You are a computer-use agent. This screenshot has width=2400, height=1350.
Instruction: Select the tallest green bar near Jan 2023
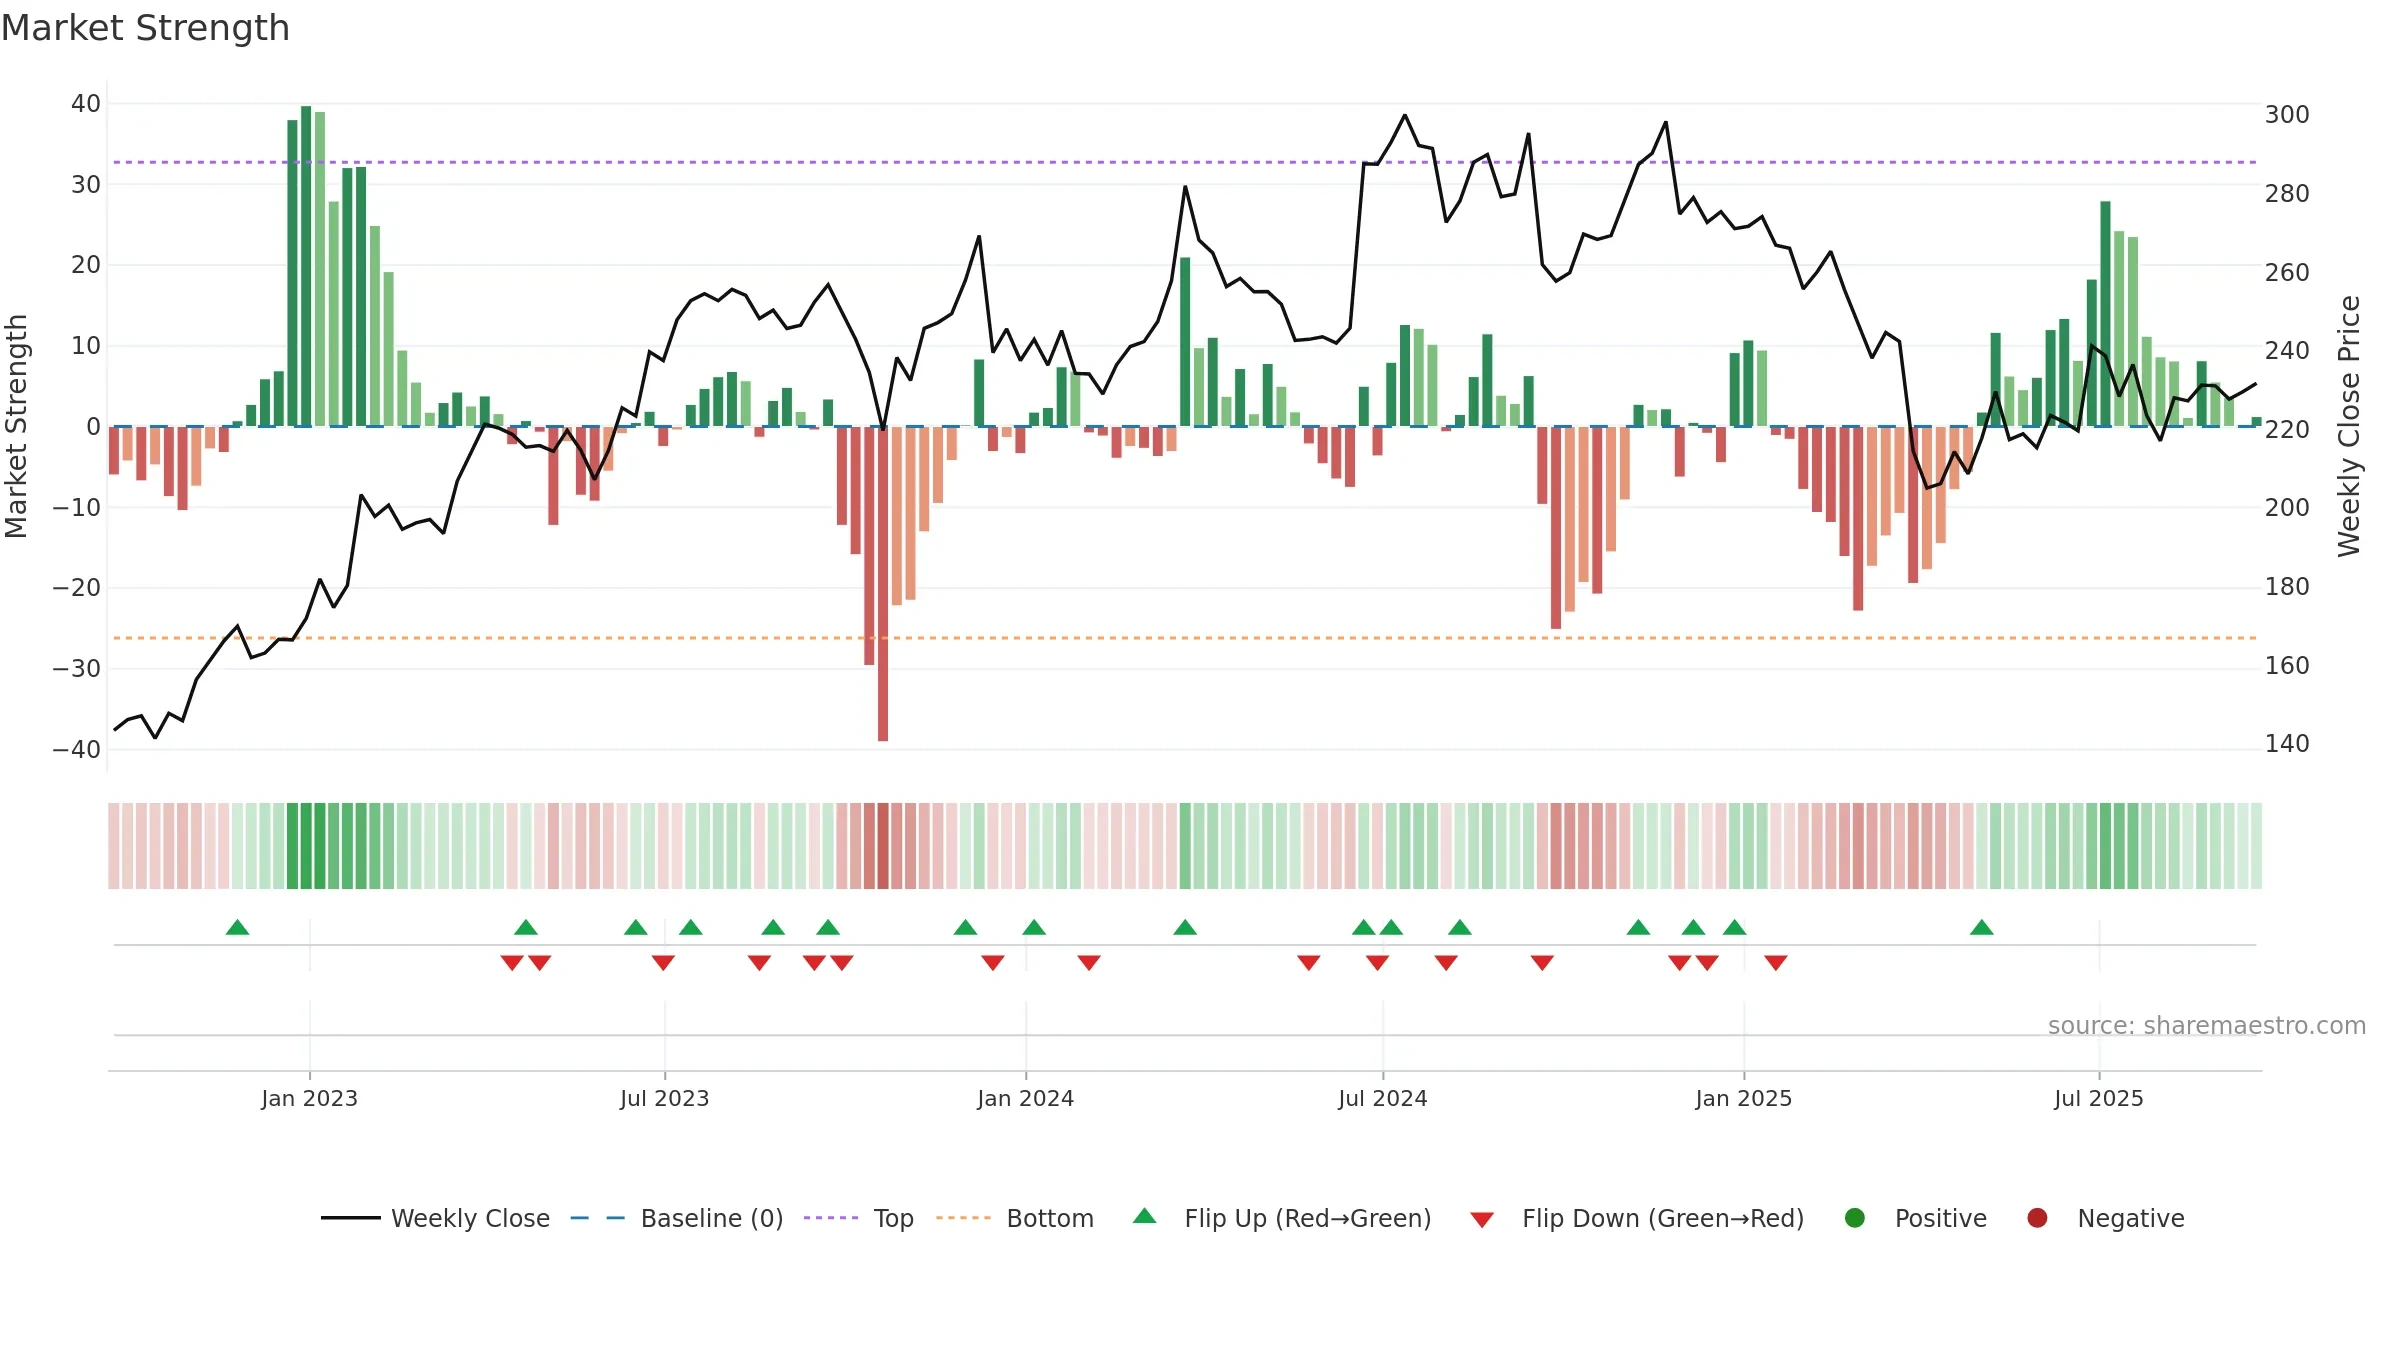coord(306,266)
